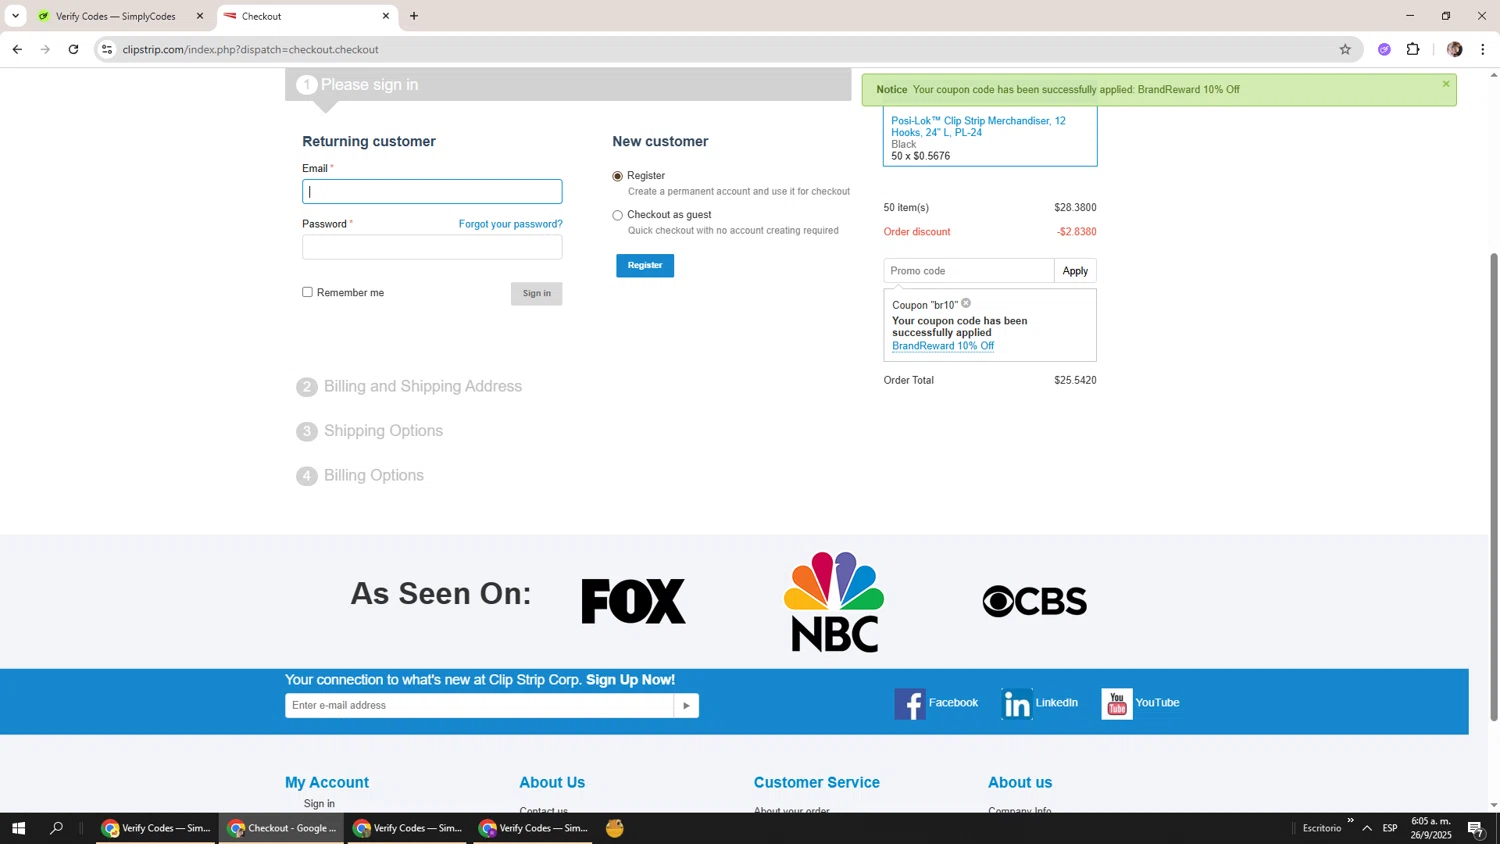Click the blue Register button
Image resolution: width=1500 pixels, height=844 pixels.
pos(645,265)
